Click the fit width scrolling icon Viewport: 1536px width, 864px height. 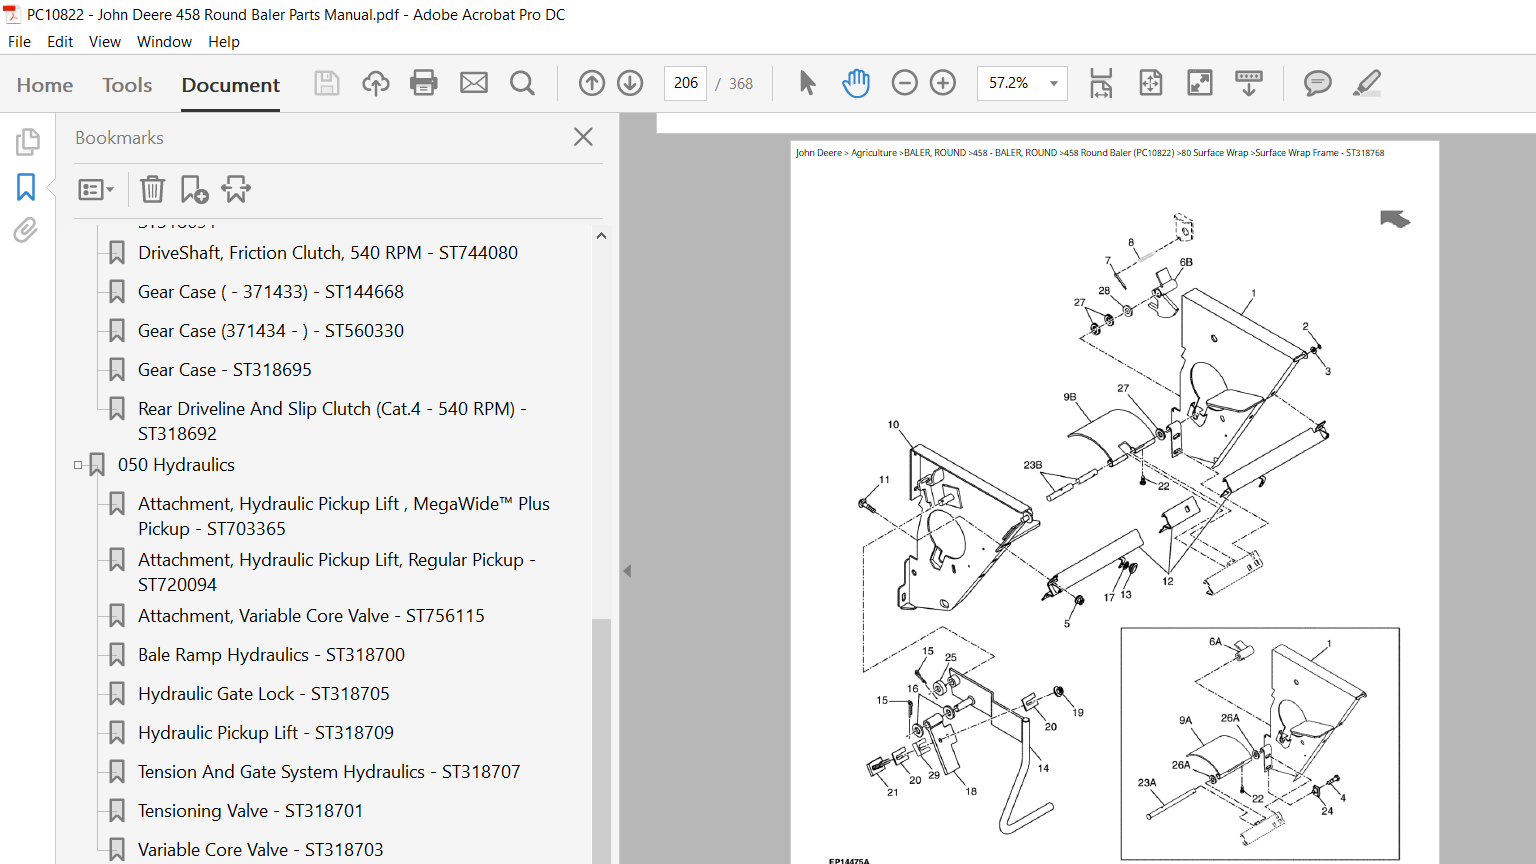click(x=1101, y=83)
